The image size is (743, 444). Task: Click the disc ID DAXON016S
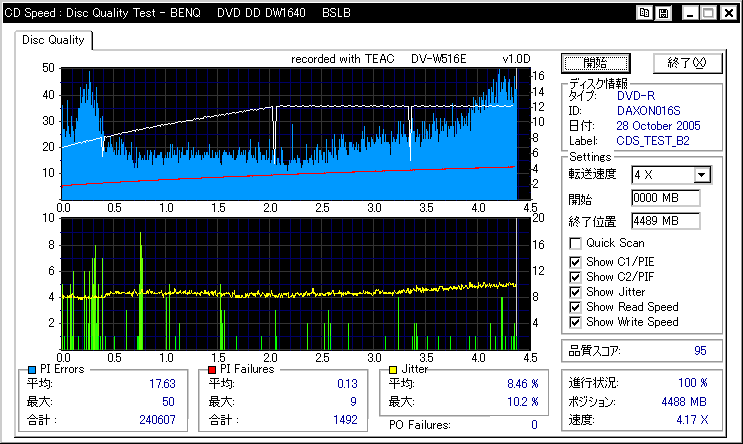(648, 111)
